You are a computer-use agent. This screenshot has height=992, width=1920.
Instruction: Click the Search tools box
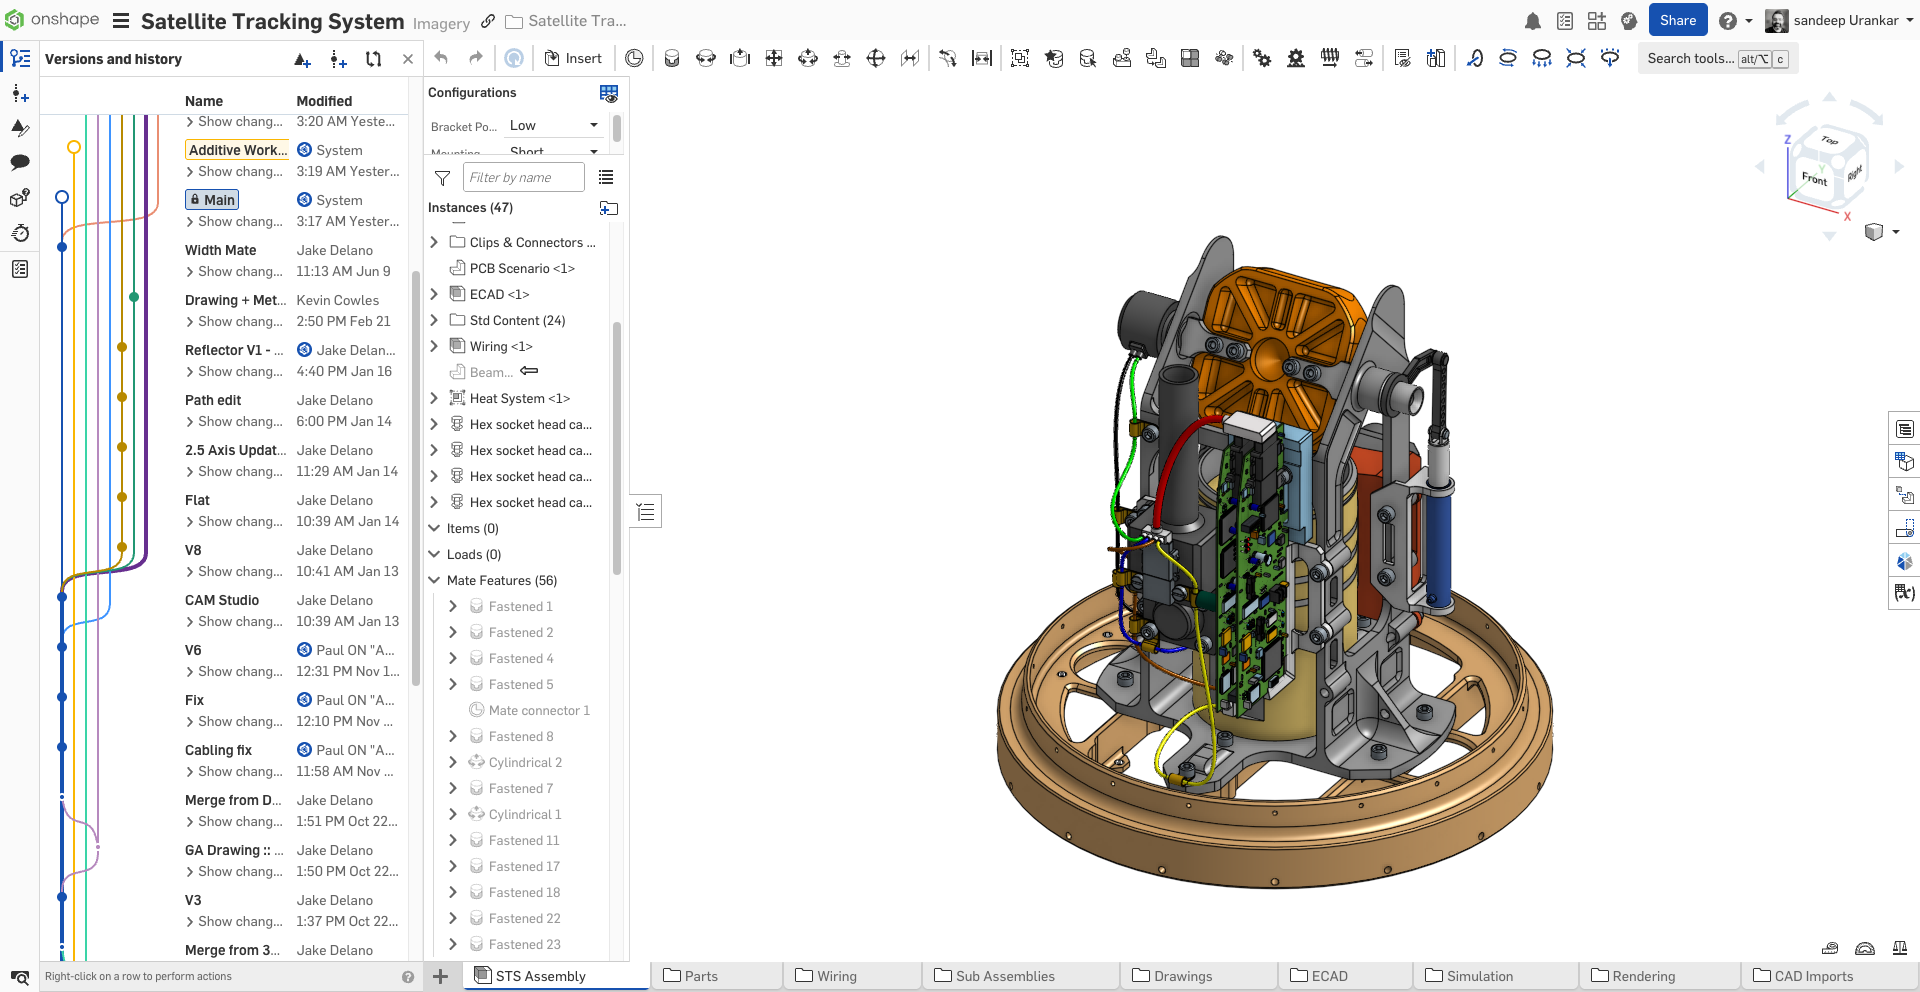(x=1717, y=59)
